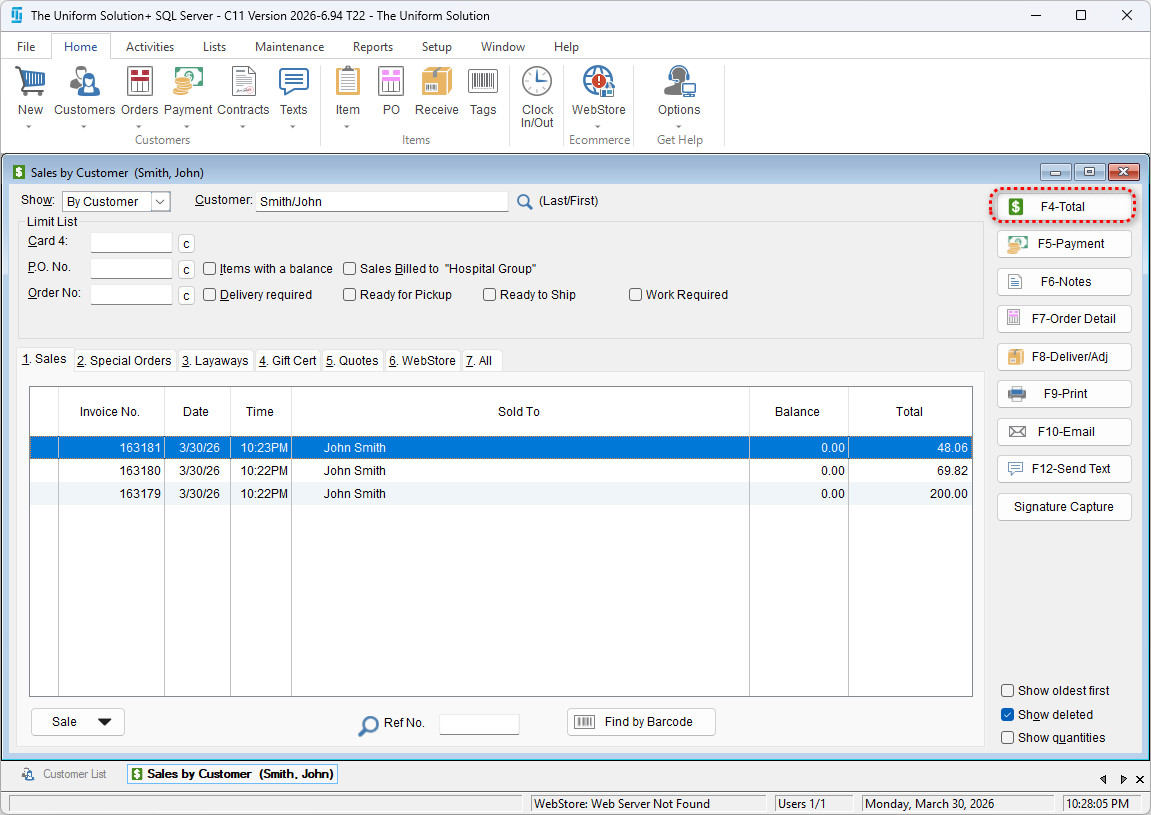Open the Reports menu
Viewport: 1151px width, 815px height.
pos(372,47)
